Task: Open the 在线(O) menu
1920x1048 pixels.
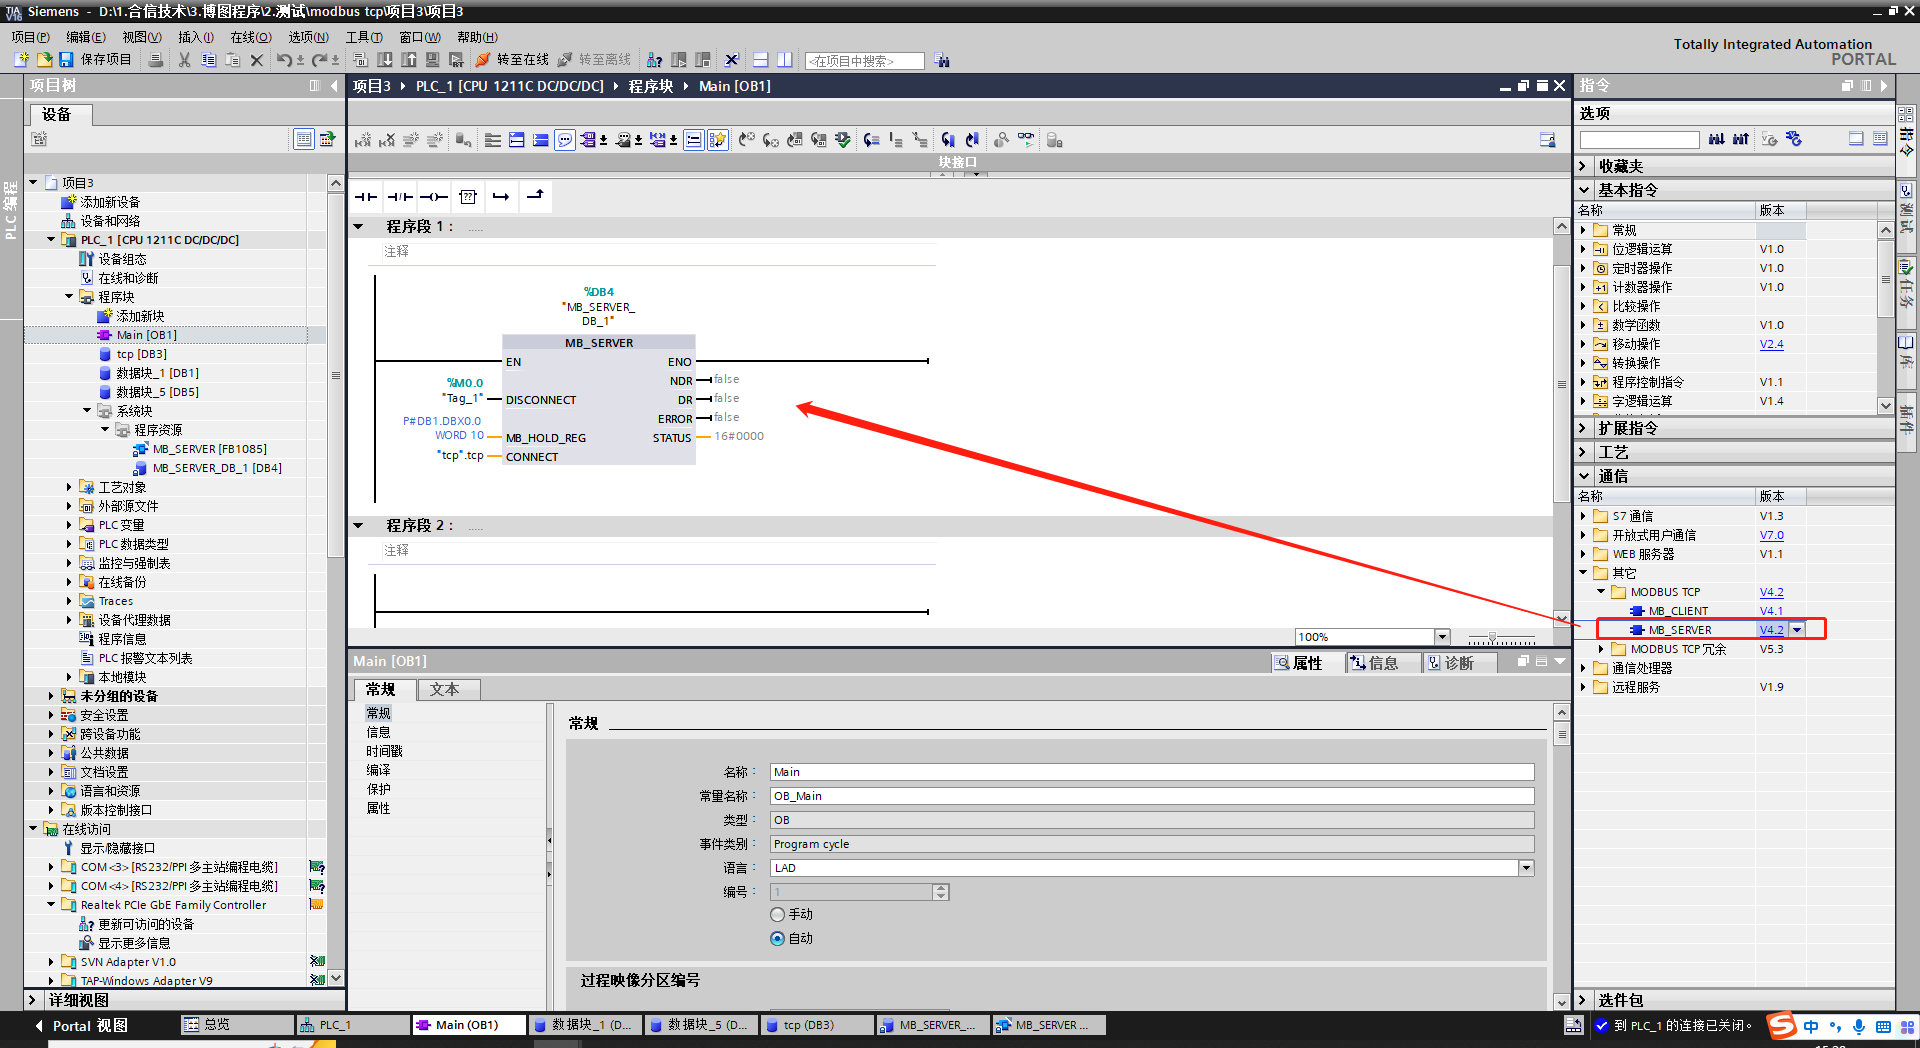Action: [x=251, y=37]
